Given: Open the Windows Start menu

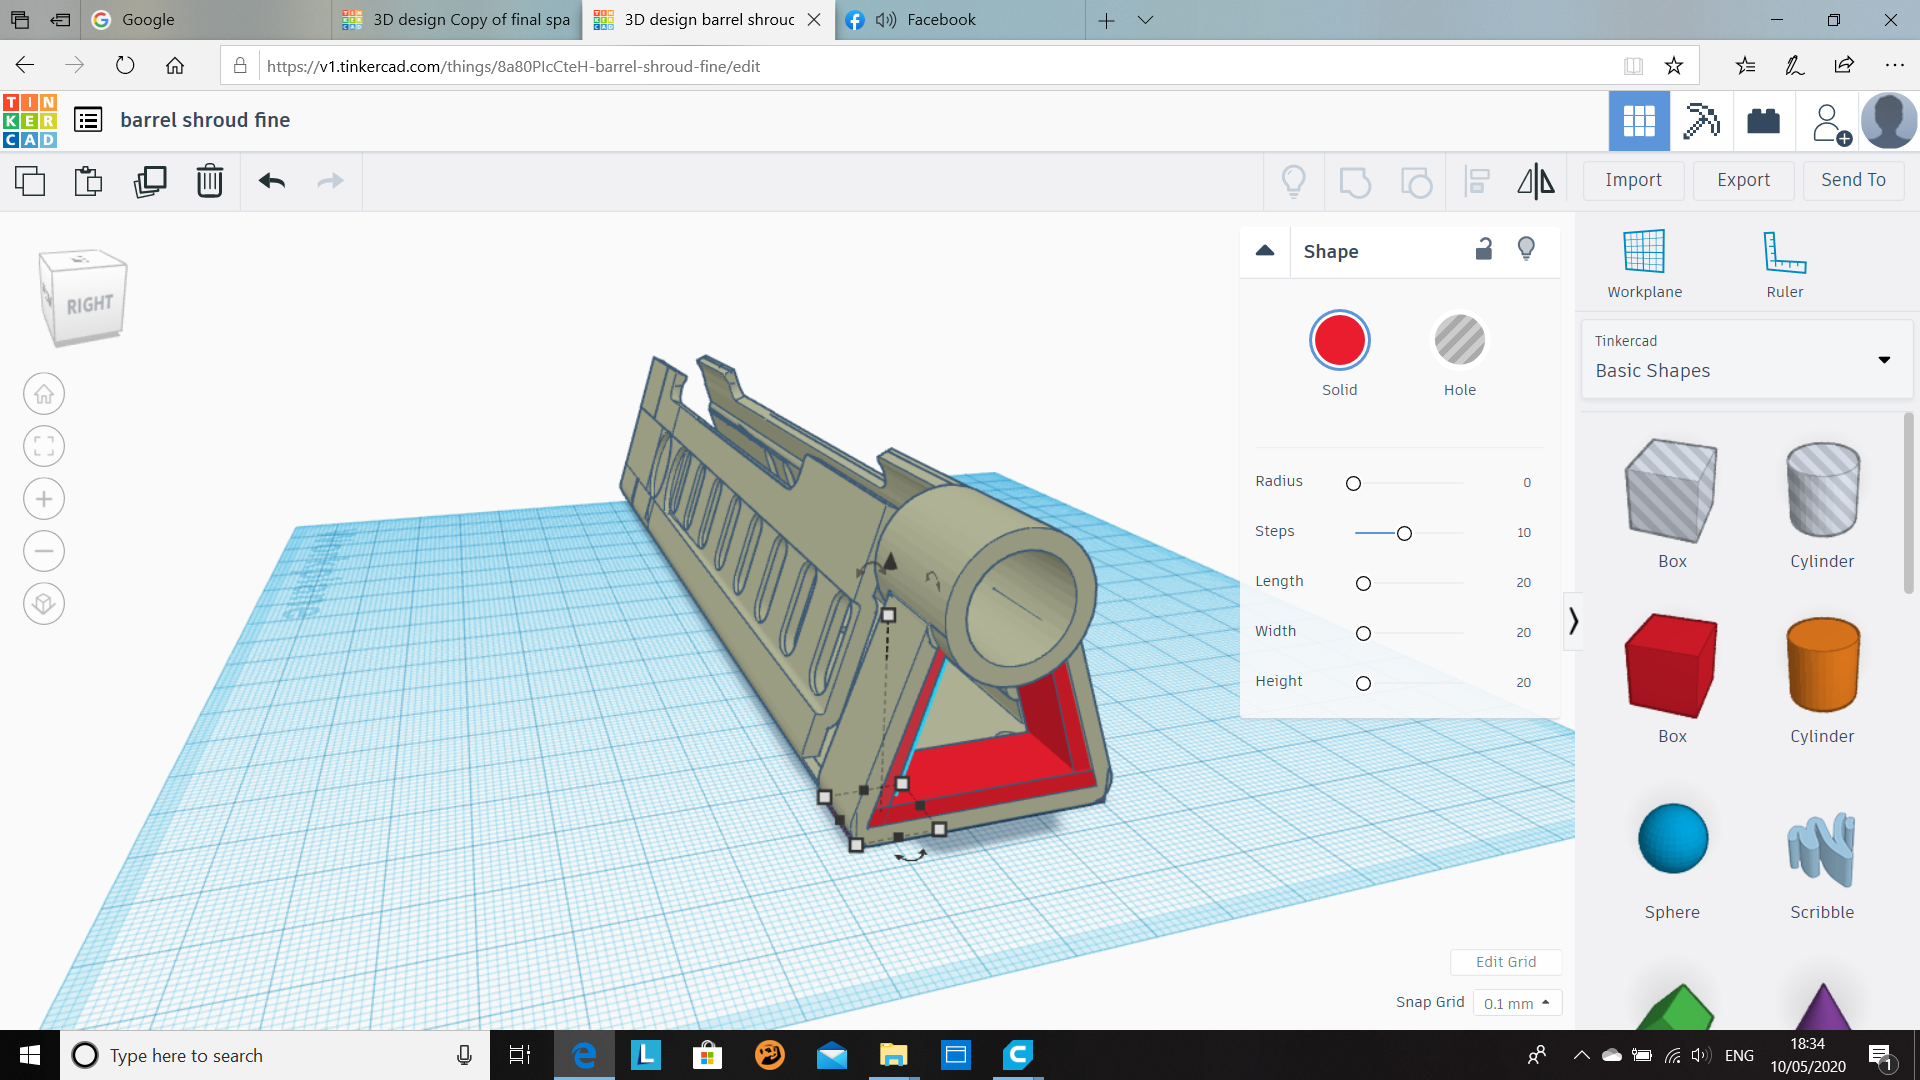Looking at the screenshot, I should coord(30,1055).
